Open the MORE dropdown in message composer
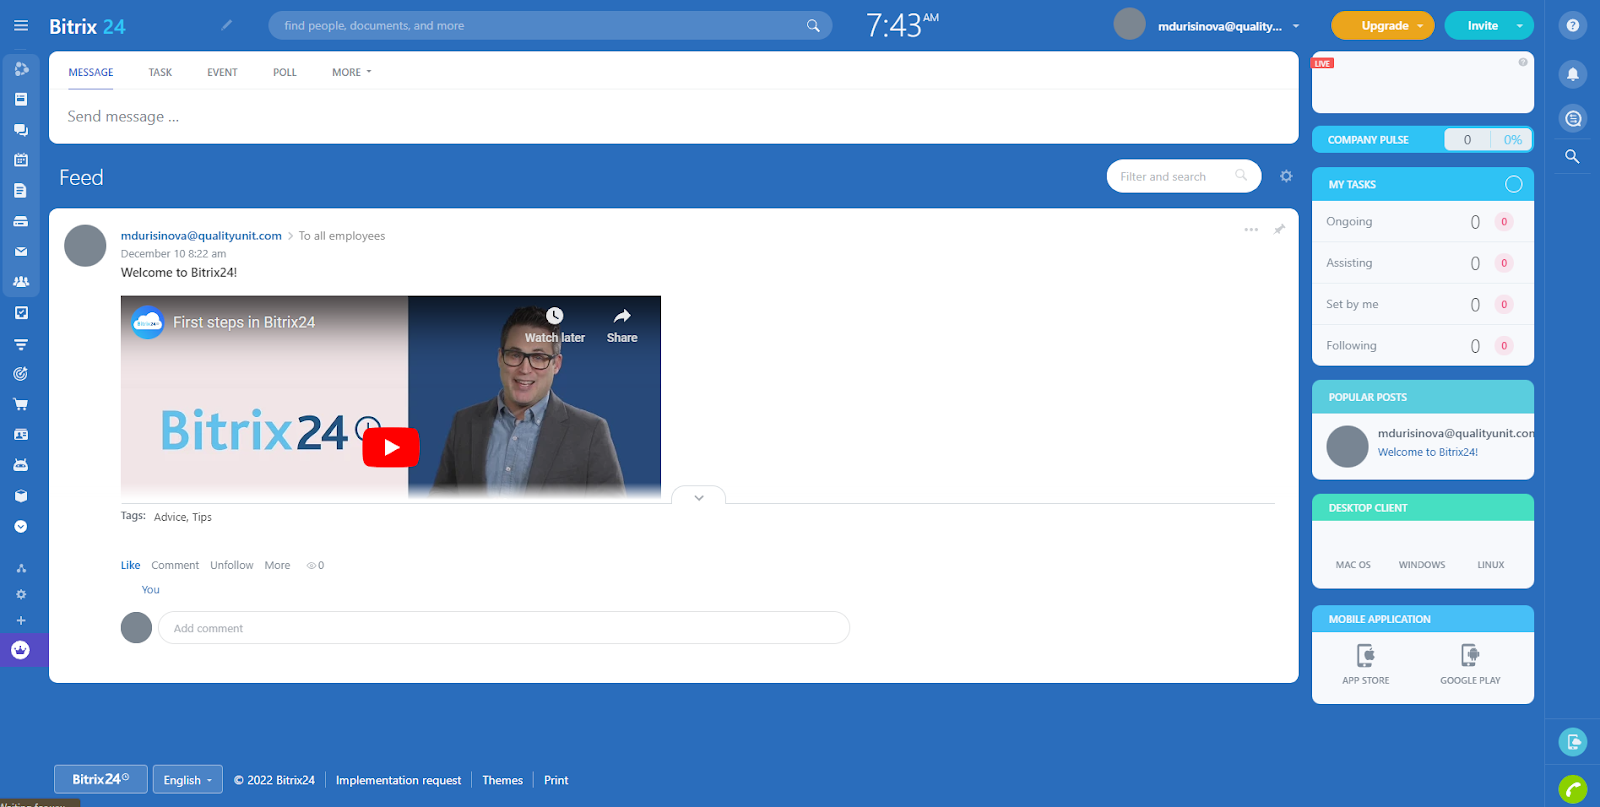The image size is (1600, 807). [x=351, y=73]
